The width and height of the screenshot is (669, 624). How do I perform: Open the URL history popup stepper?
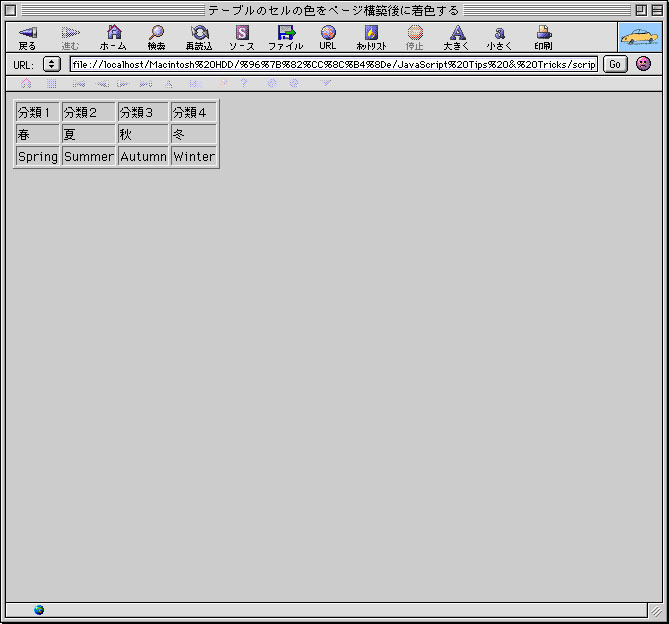[51, 64]
